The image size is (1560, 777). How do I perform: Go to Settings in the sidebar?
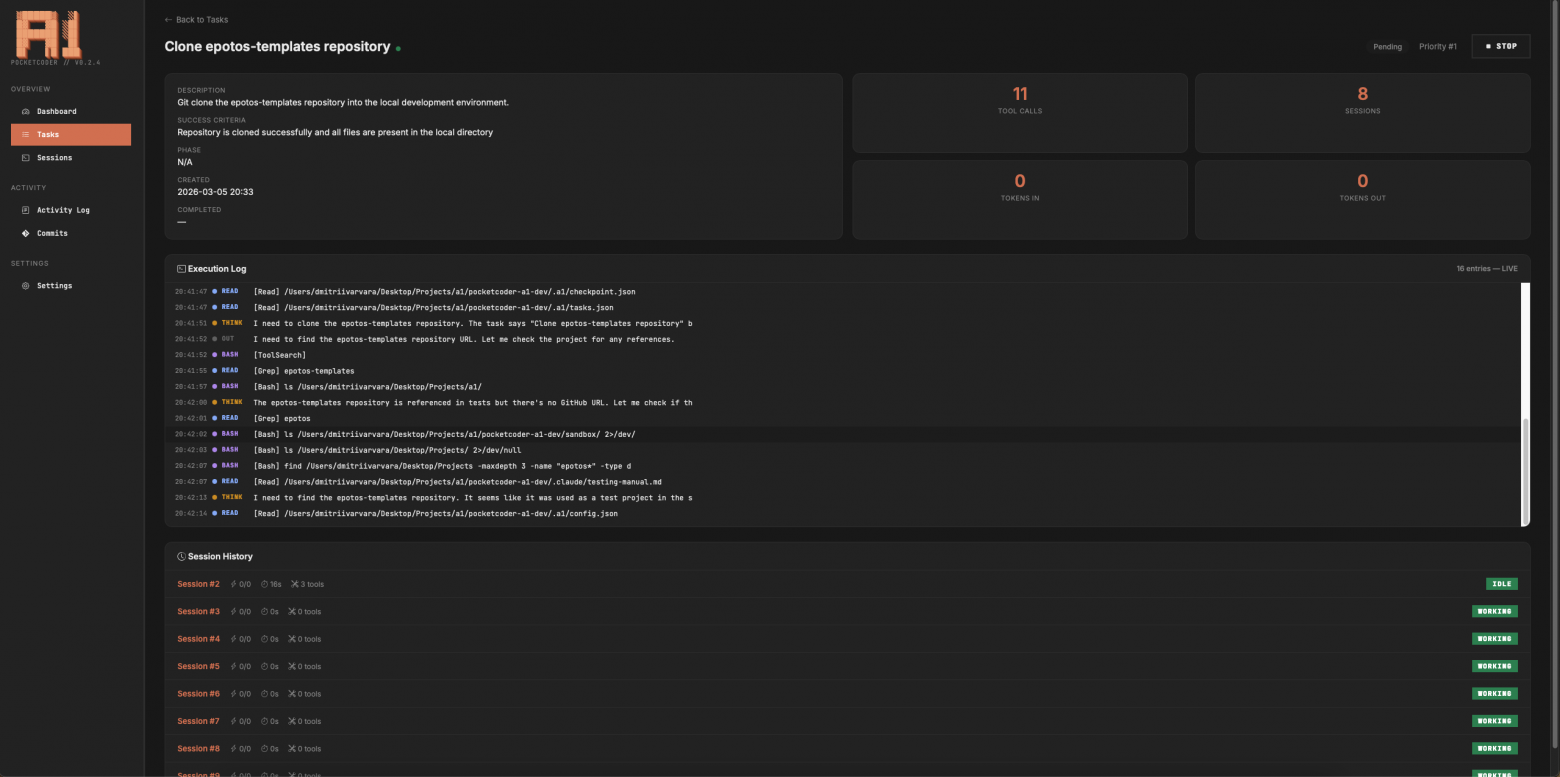coord(71,286)
